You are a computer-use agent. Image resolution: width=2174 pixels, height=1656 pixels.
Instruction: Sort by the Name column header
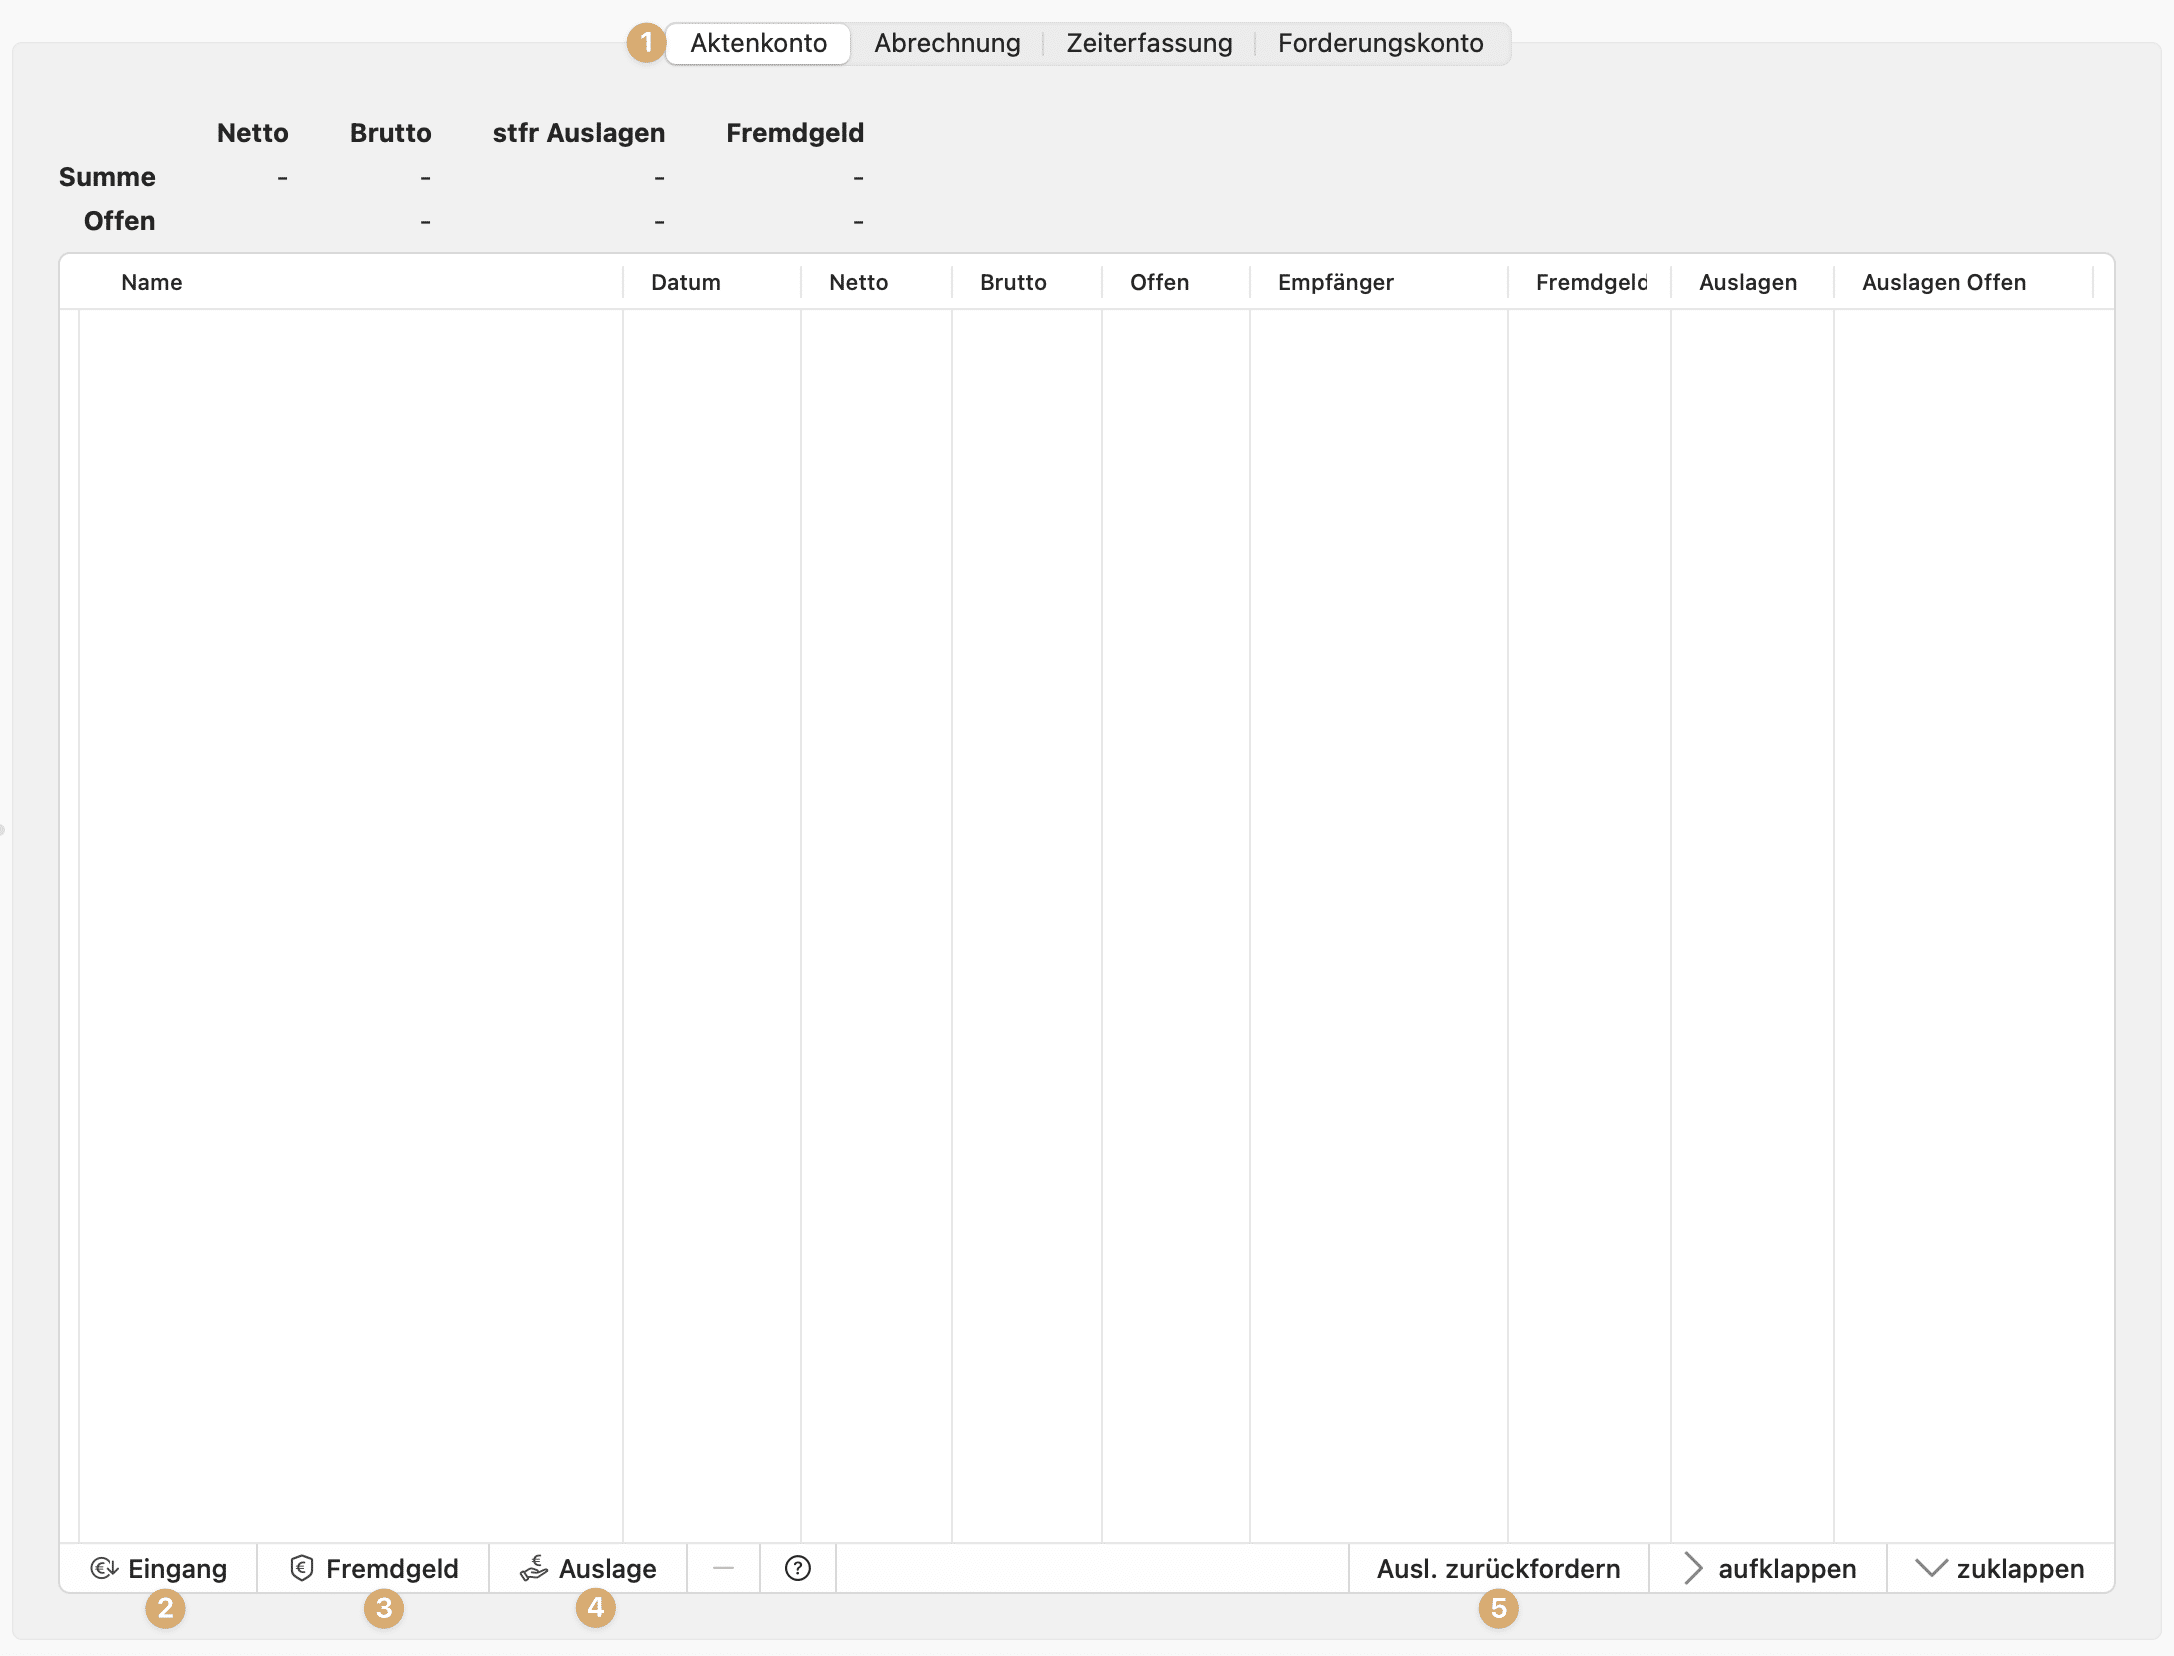pyautogui.click(x=152, y=282)
